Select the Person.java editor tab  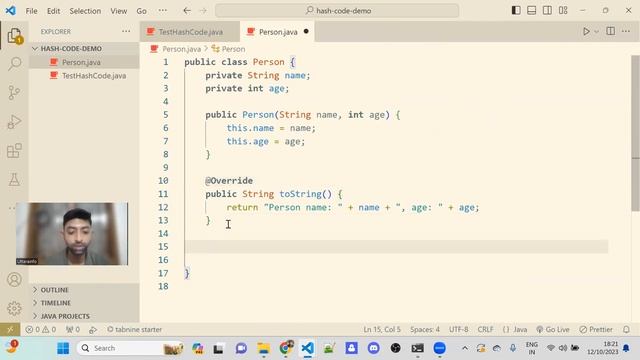pos(278,32)
